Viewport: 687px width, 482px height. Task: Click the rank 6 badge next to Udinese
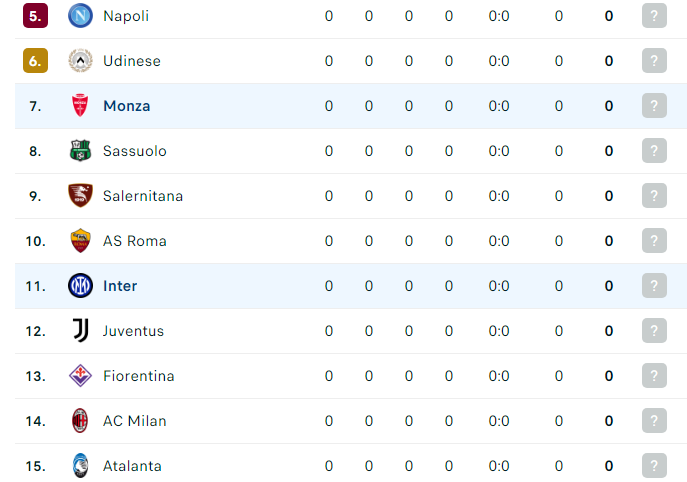pos(35,60)
